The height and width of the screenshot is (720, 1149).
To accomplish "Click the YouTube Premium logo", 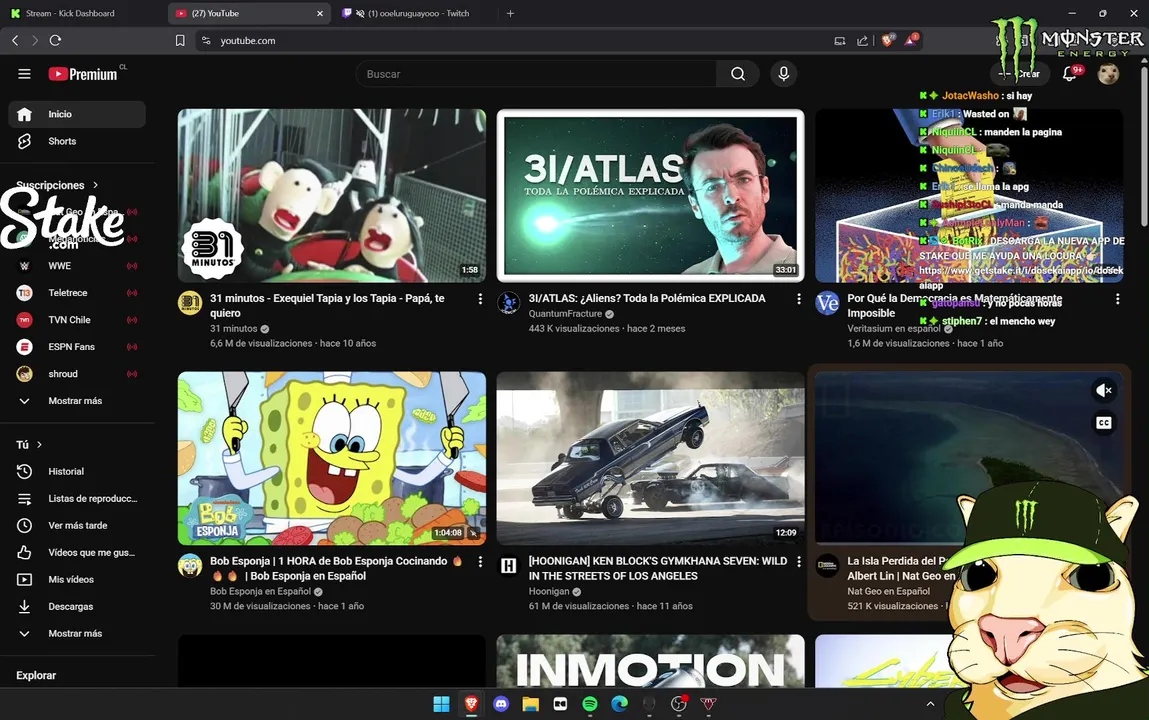I will coord(83,74).
